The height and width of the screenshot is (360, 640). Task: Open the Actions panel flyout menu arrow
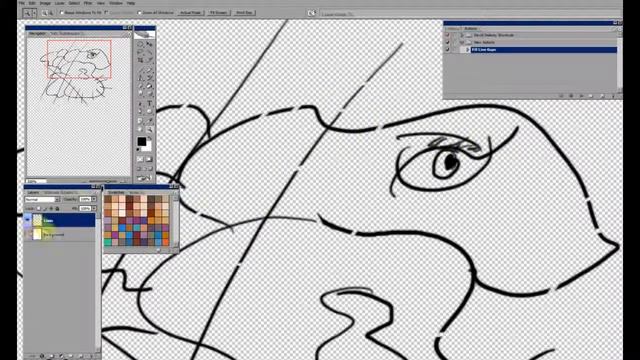[x=619, y=29]
